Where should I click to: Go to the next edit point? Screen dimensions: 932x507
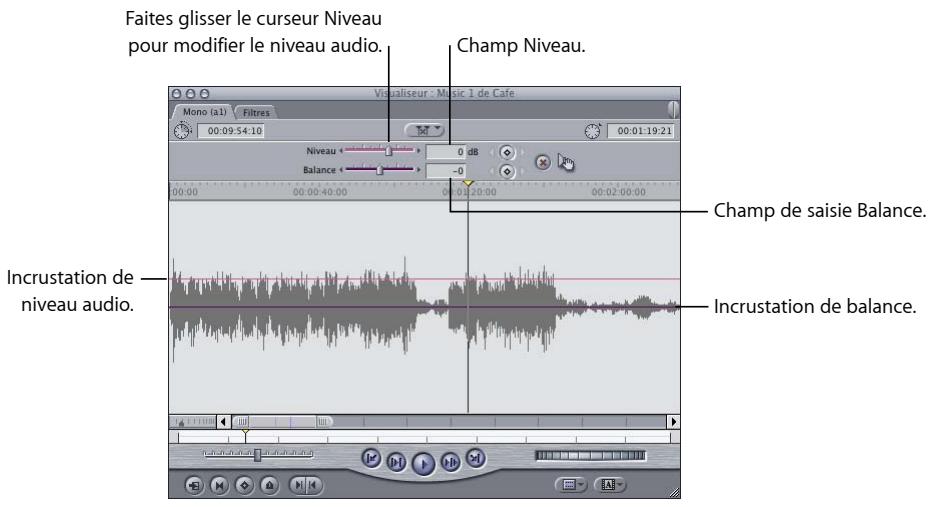coord(475,458)
